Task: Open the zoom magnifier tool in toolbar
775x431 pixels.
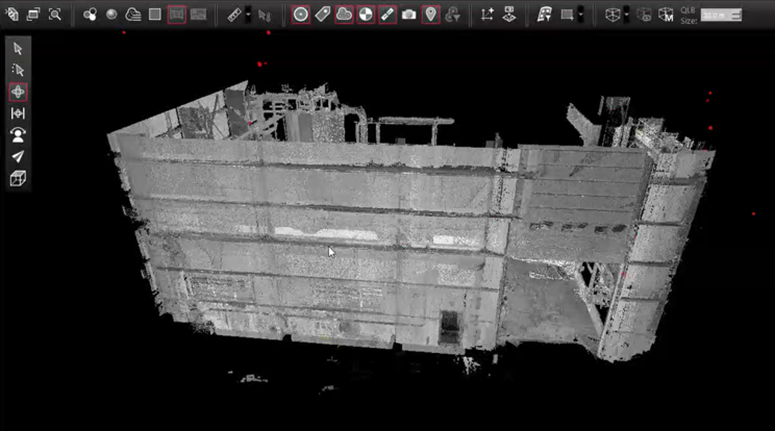Action: click(x=55, y=14)
